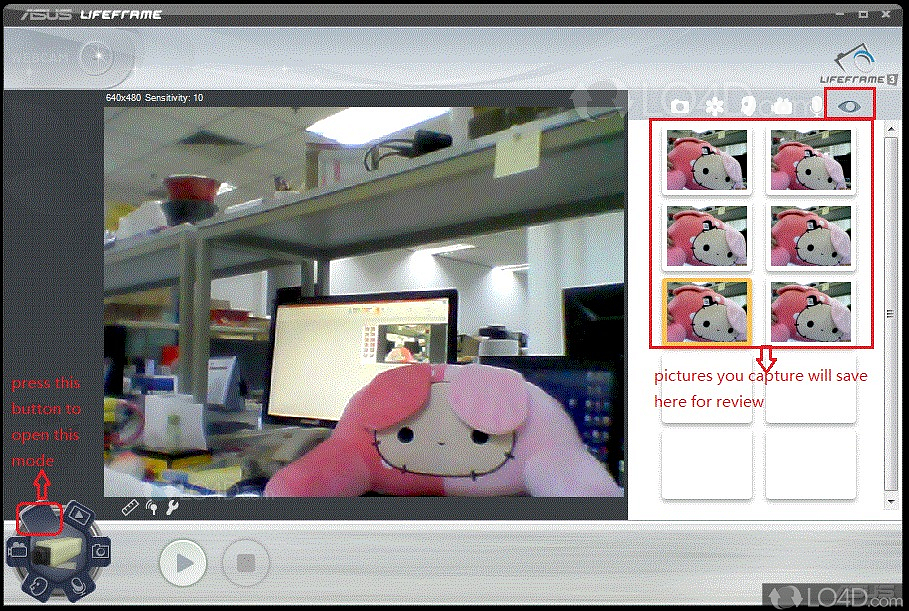Switch to Preview player mode on wheel

pos(80,514)
